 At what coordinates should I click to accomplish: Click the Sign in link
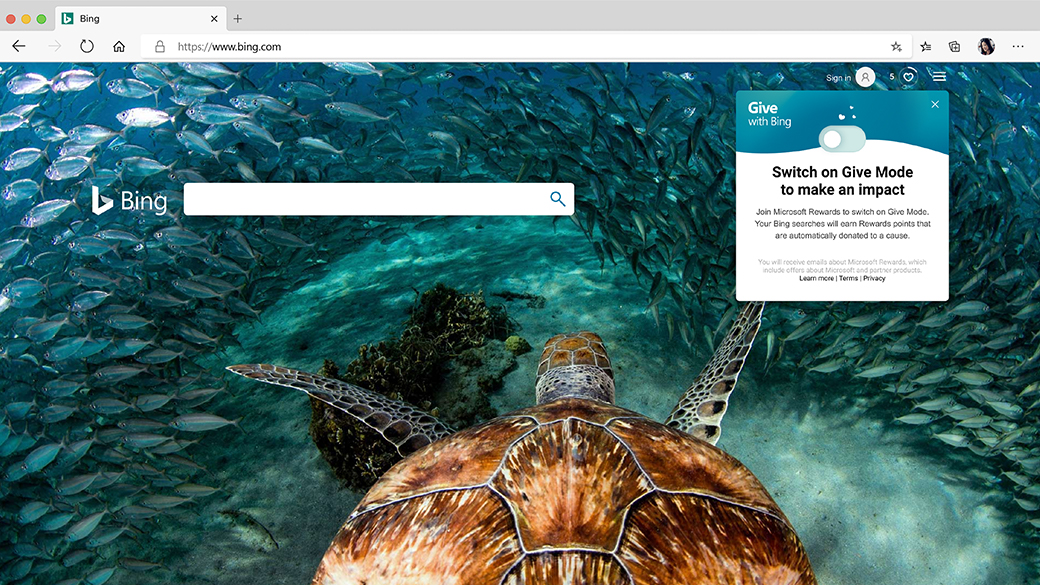coord(838,78)
